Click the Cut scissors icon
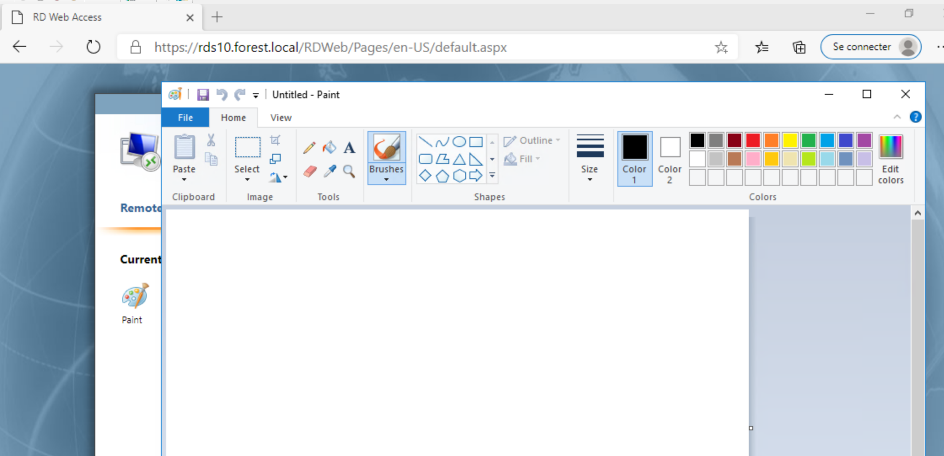The width and height of the screenshot is (944, 456). tap(211, 140)
